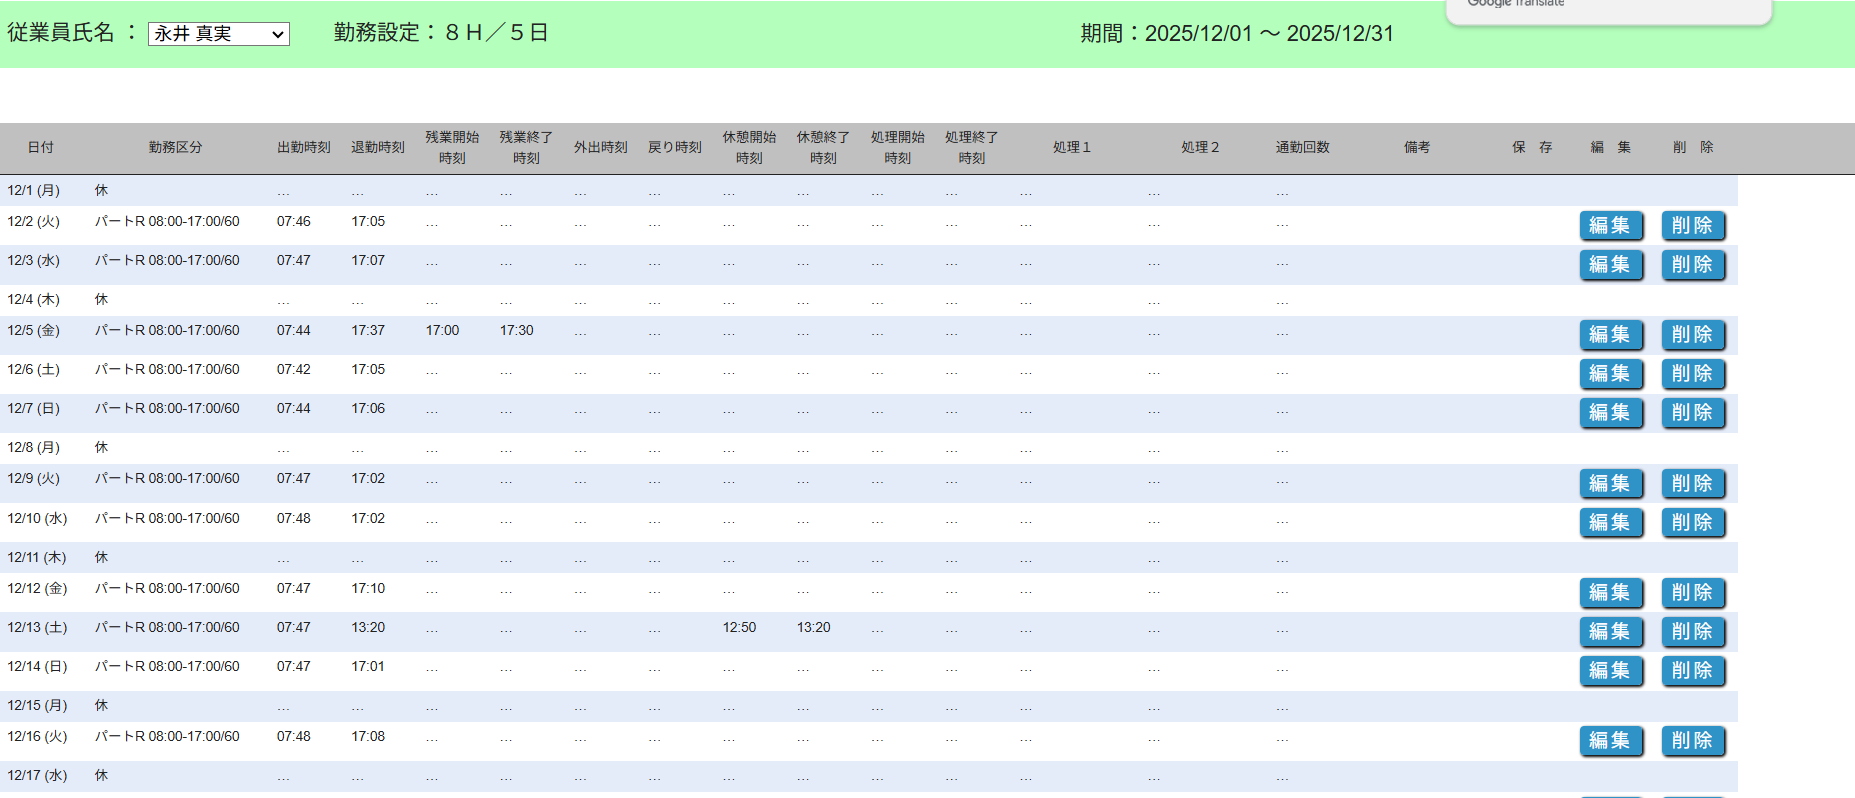Screen dimensions: 1855x798
Task: Click the 勤務区分 column header
Action: [175, 148]
